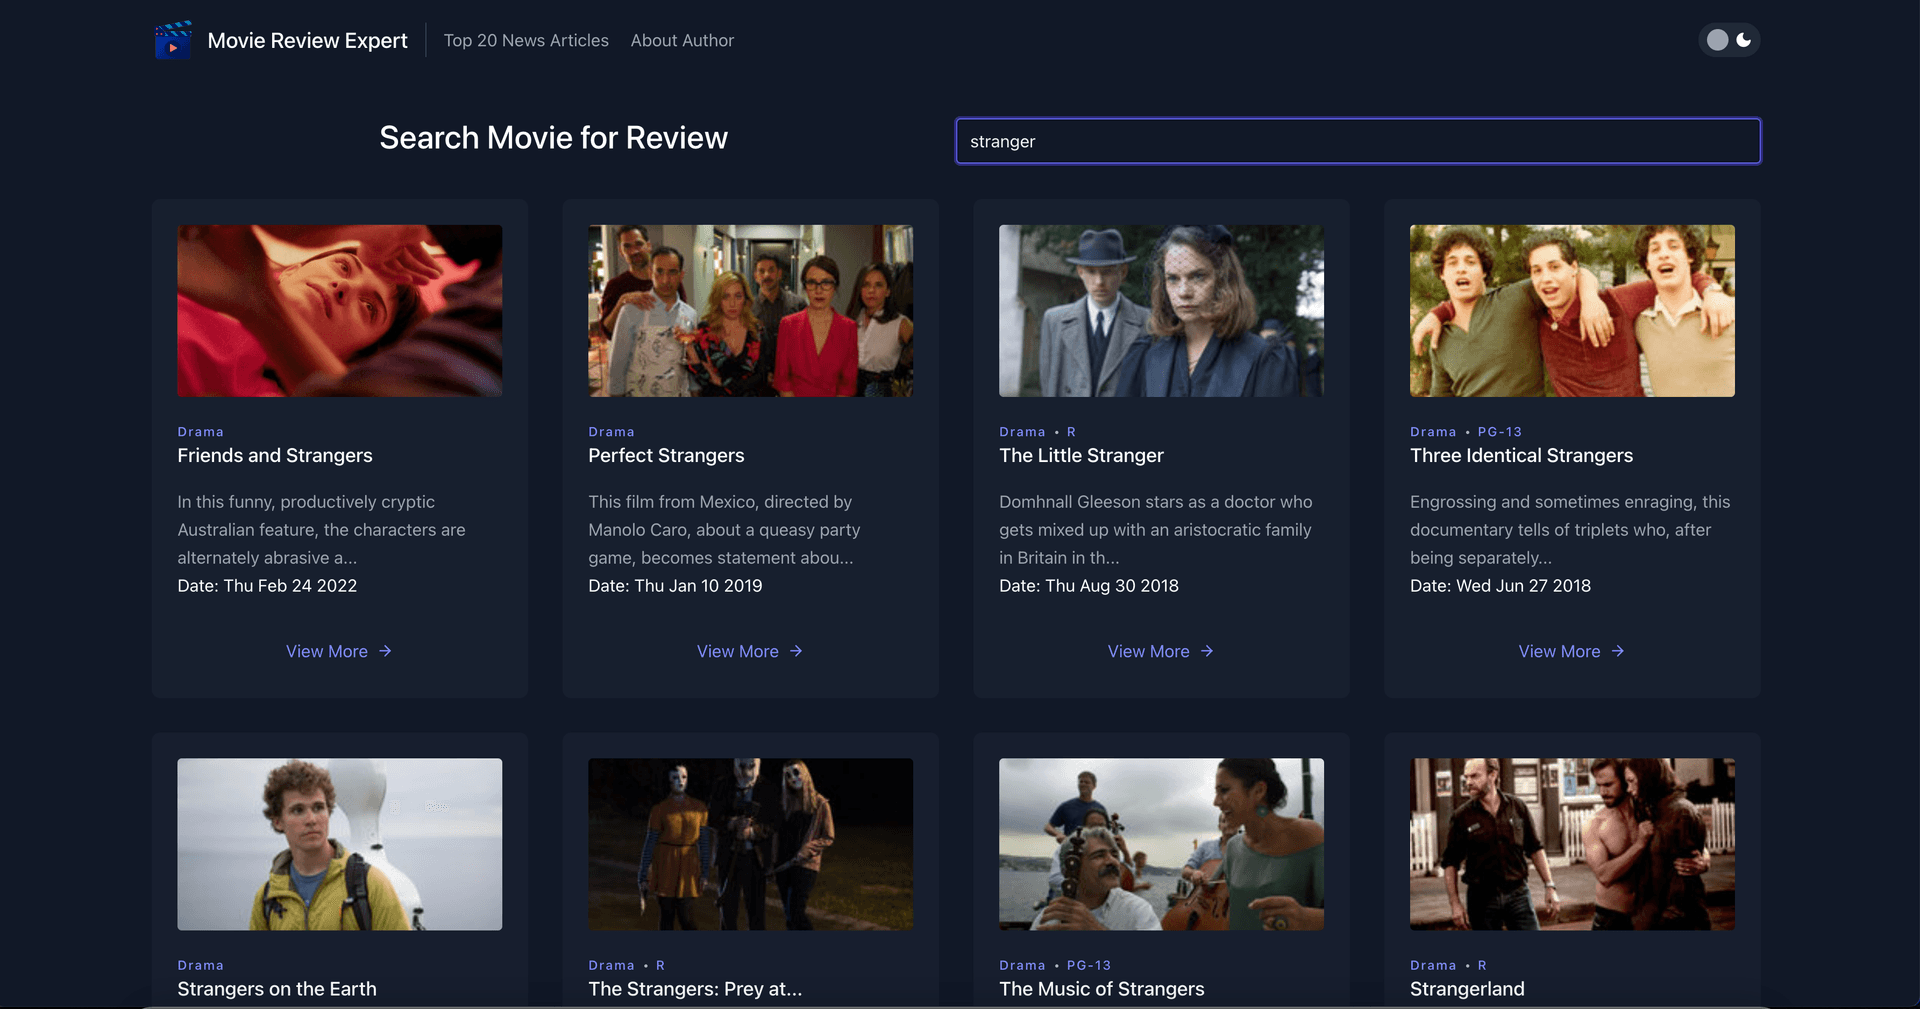1920x1009 pixels.
Task: Open The Strangers: Prey at... poster thumbnail
Action: (751, 844)
